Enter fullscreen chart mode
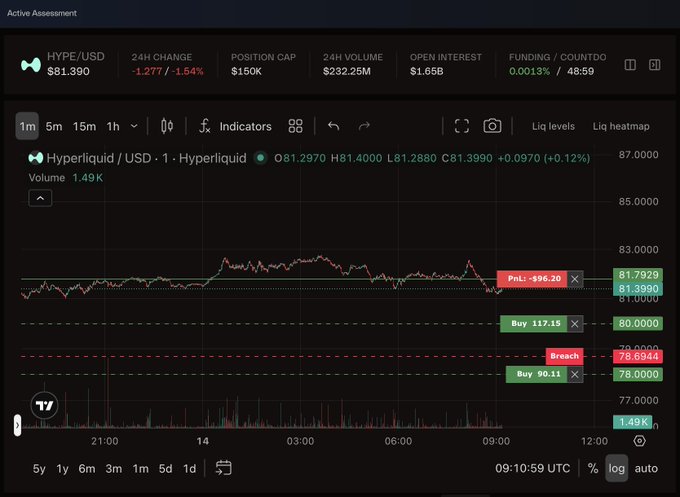680x497 pixels. [x=462, y=126]
